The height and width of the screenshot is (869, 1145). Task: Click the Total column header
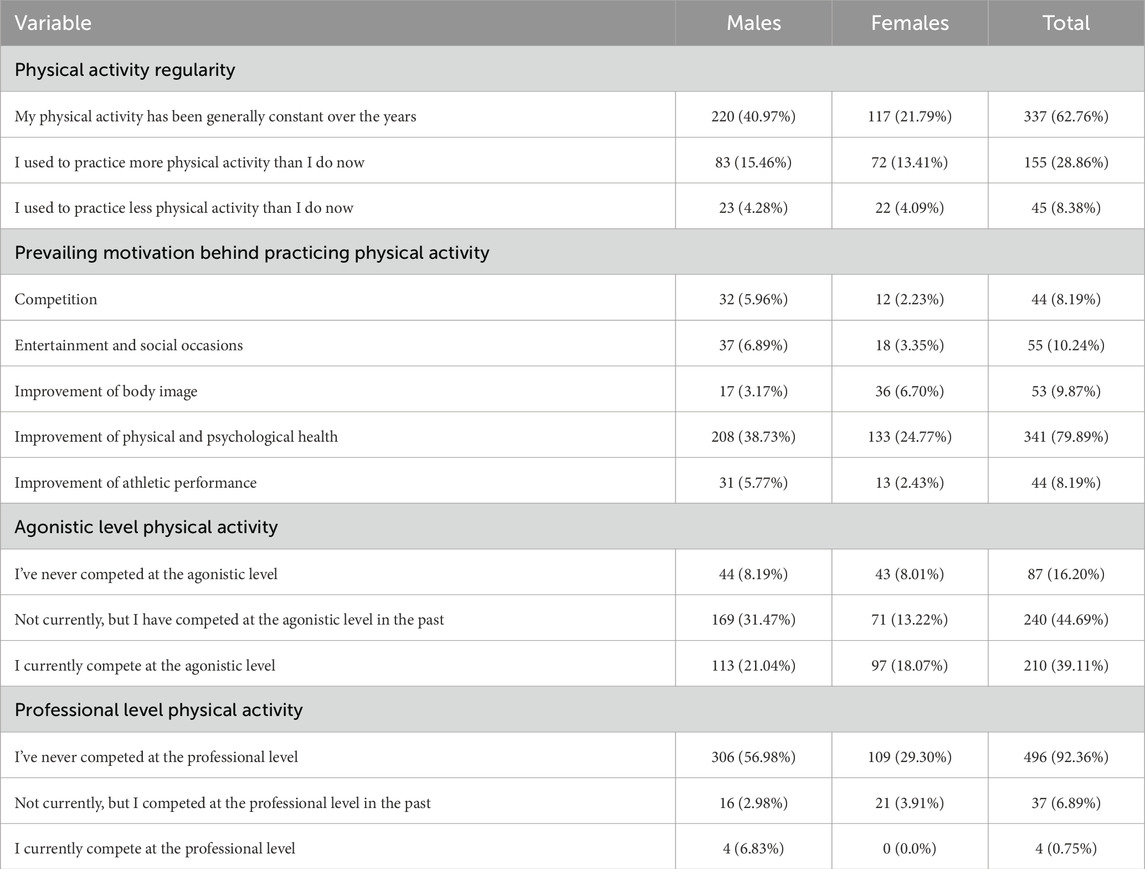coord(1066,23)
